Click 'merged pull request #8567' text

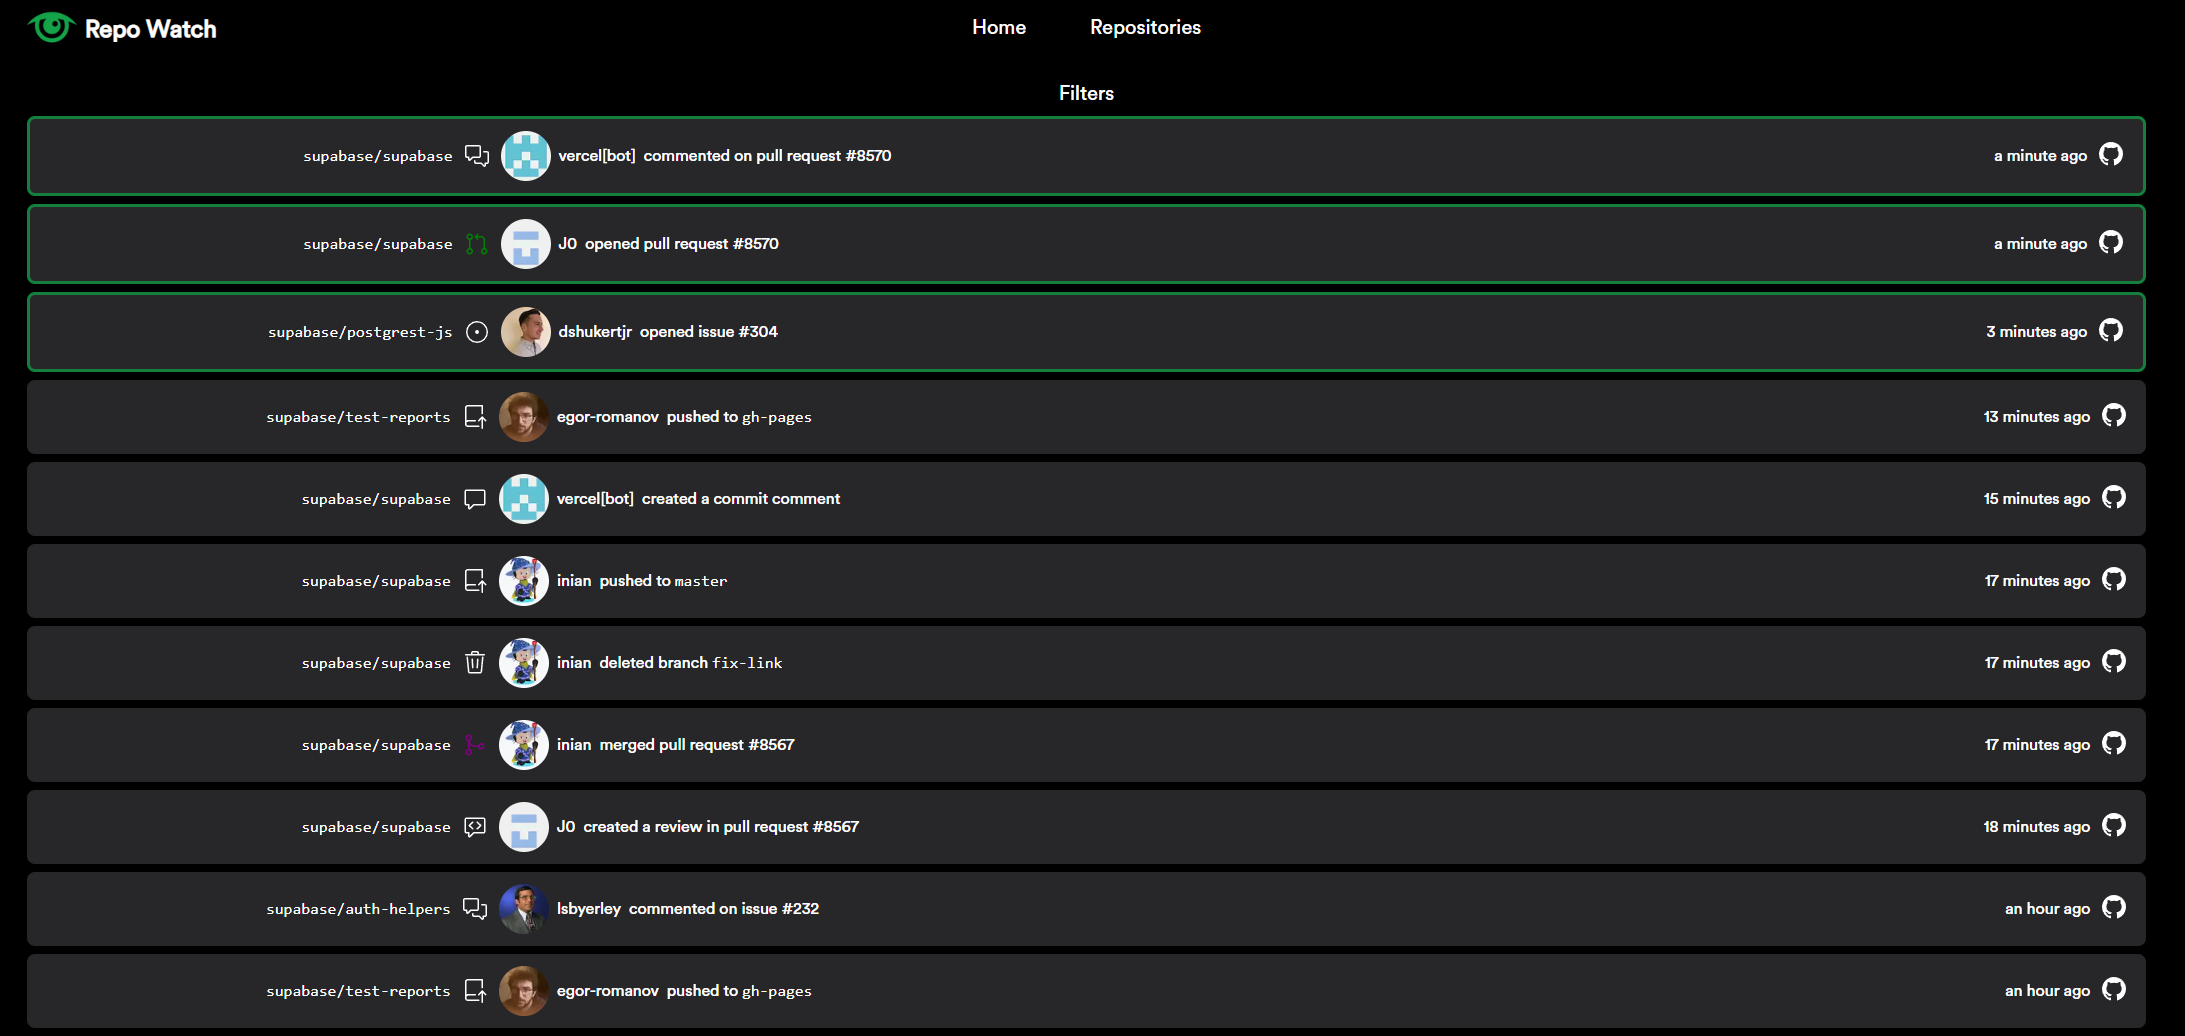coord(697,745)
